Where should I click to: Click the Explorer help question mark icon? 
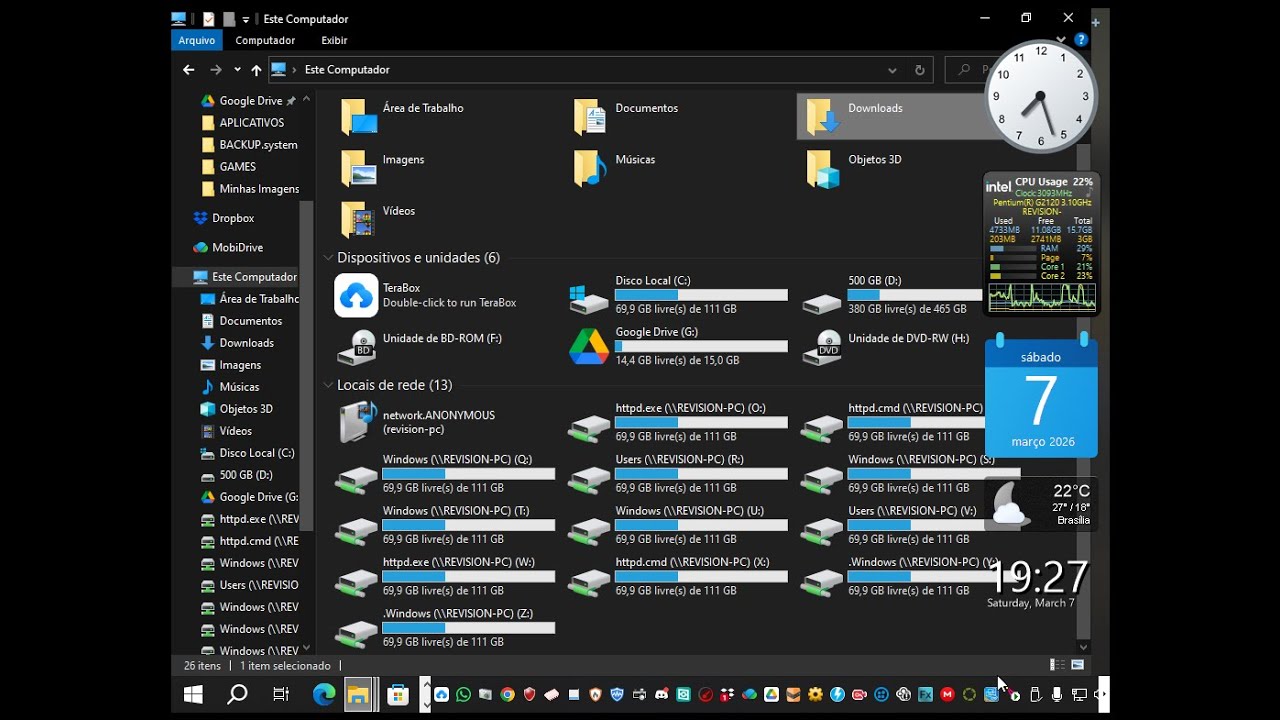tap(1081, 40)
